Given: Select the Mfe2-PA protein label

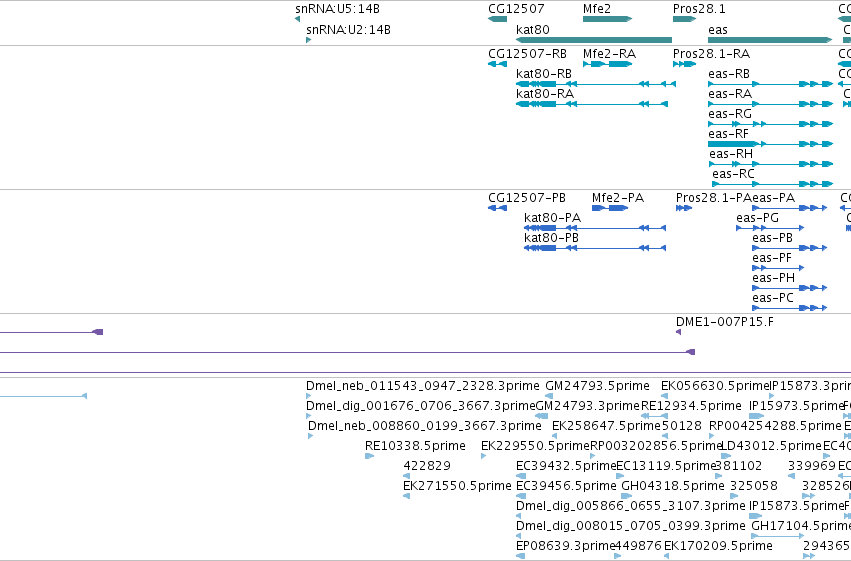Looking at the screenshot, I should pyautogui.click(x=618, y=197).
